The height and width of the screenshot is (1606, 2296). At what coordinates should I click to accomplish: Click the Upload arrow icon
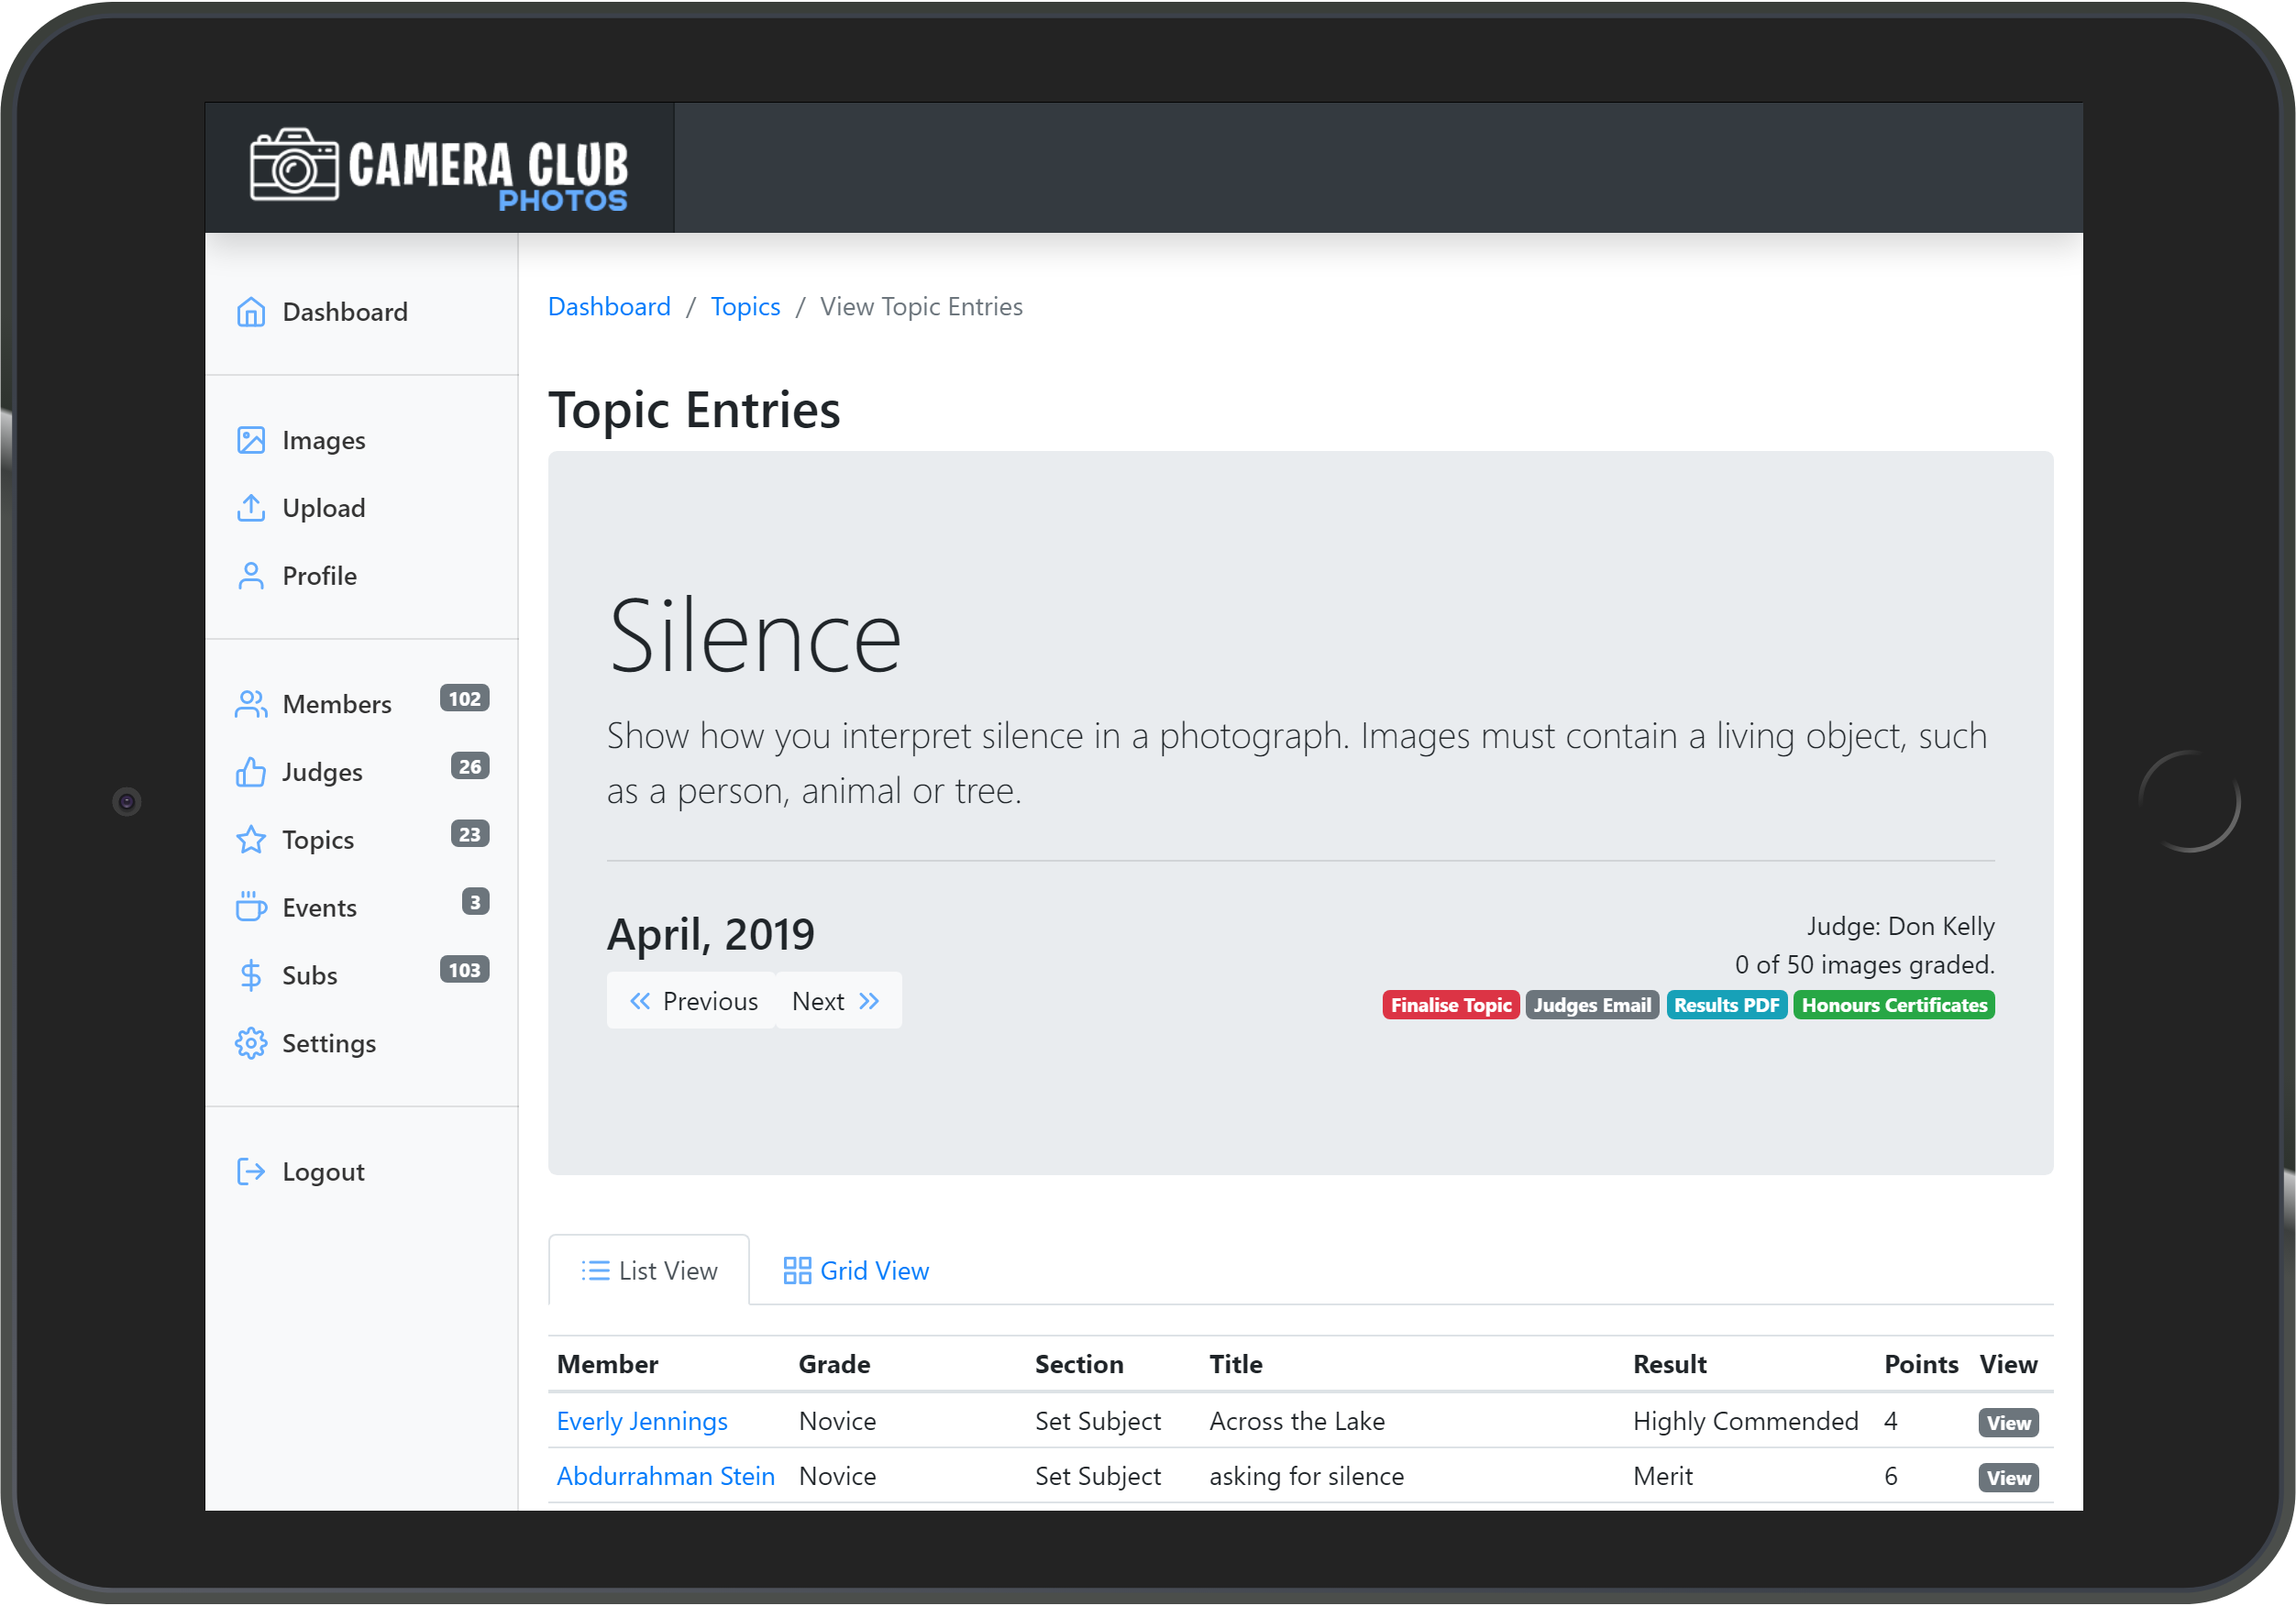250,508
